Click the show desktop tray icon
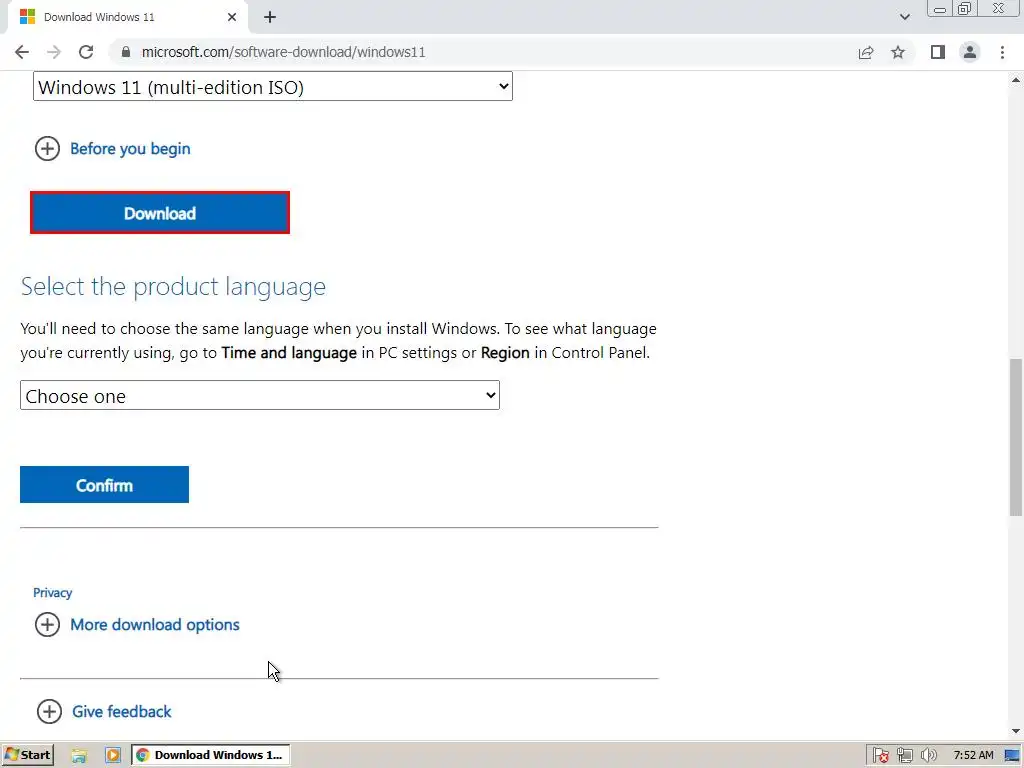This screenshot has width=1024, height=768. pyautogui.click(x=1012, y=756)
